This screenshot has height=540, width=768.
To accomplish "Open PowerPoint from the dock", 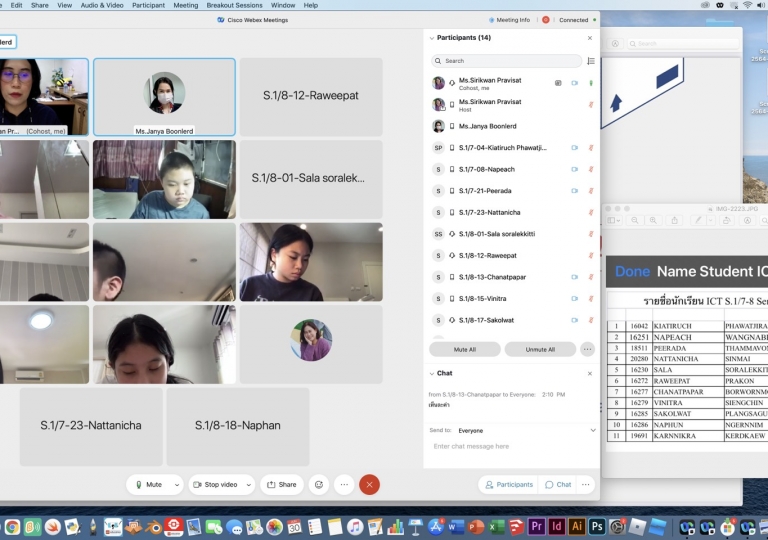I will (476, 527).
